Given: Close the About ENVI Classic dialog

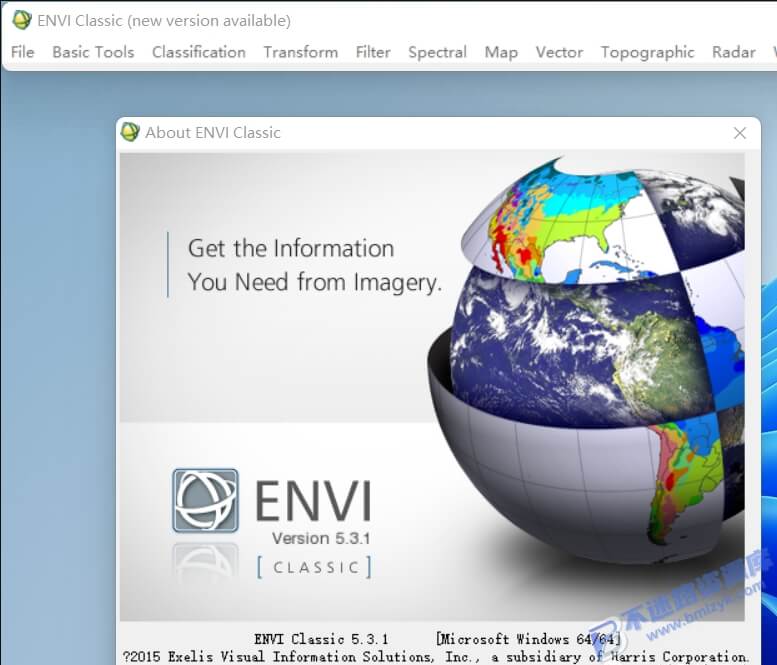Looking at the screenshot, I should (x=739, y=133).
